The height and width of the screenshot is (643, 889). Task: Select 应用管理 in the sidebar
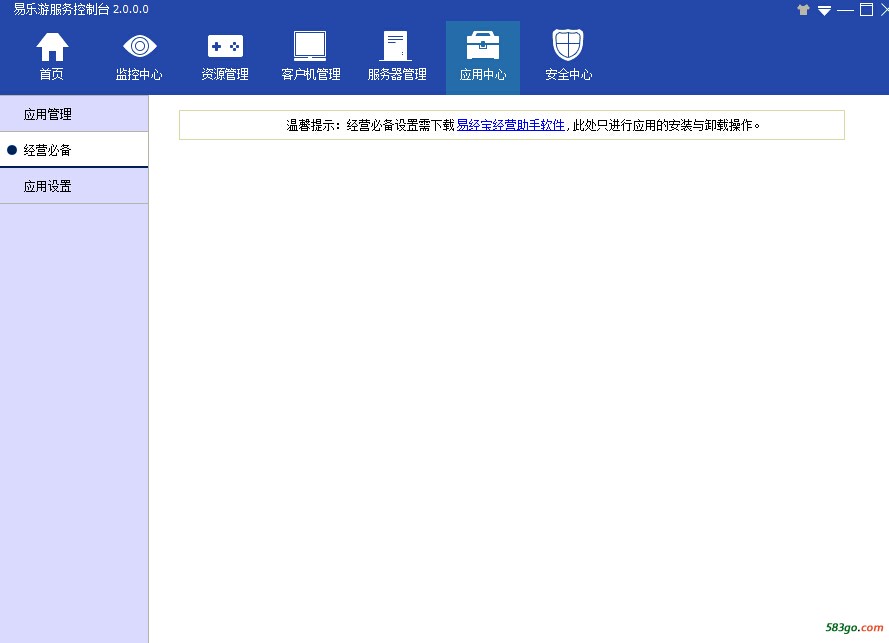[74, 114]
